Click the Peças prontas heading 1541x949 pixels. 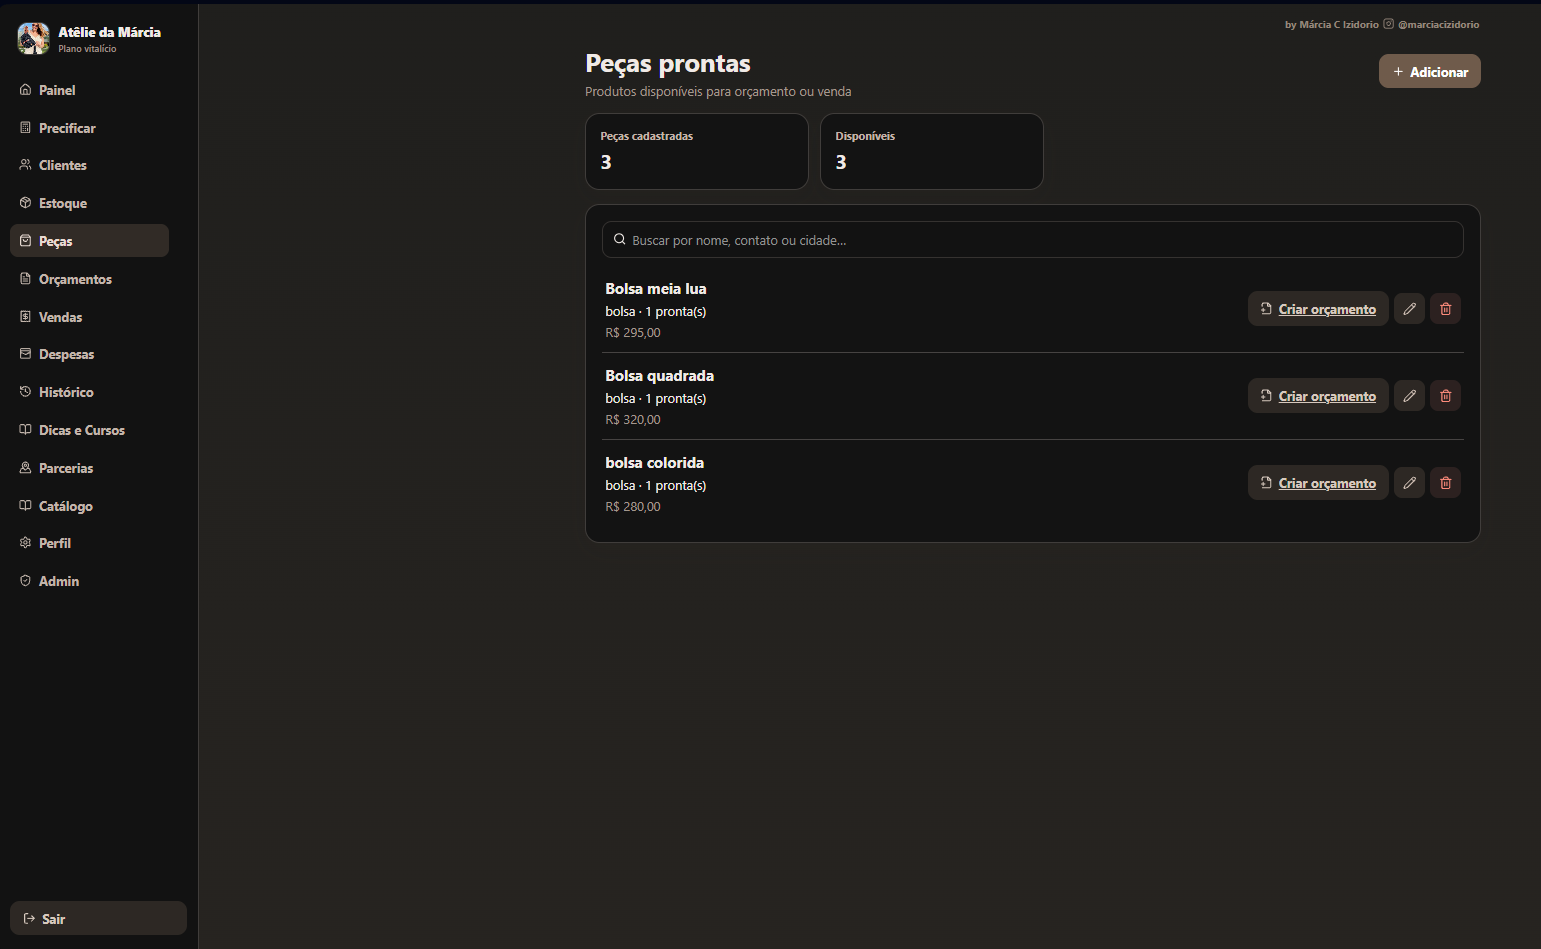[x=668, y=63]
